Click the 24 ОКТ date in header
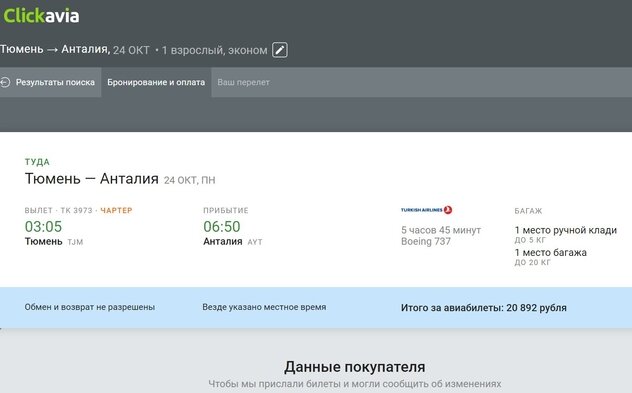This screenshot has width=632, height=393. (131, 50)
